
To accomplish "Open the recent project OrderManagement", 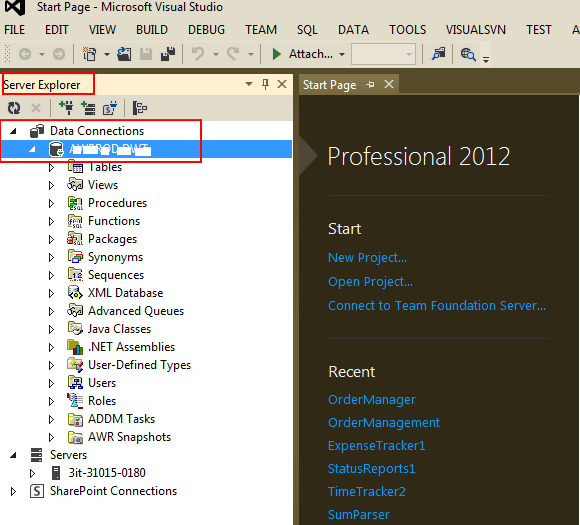I will coord(384,423).
